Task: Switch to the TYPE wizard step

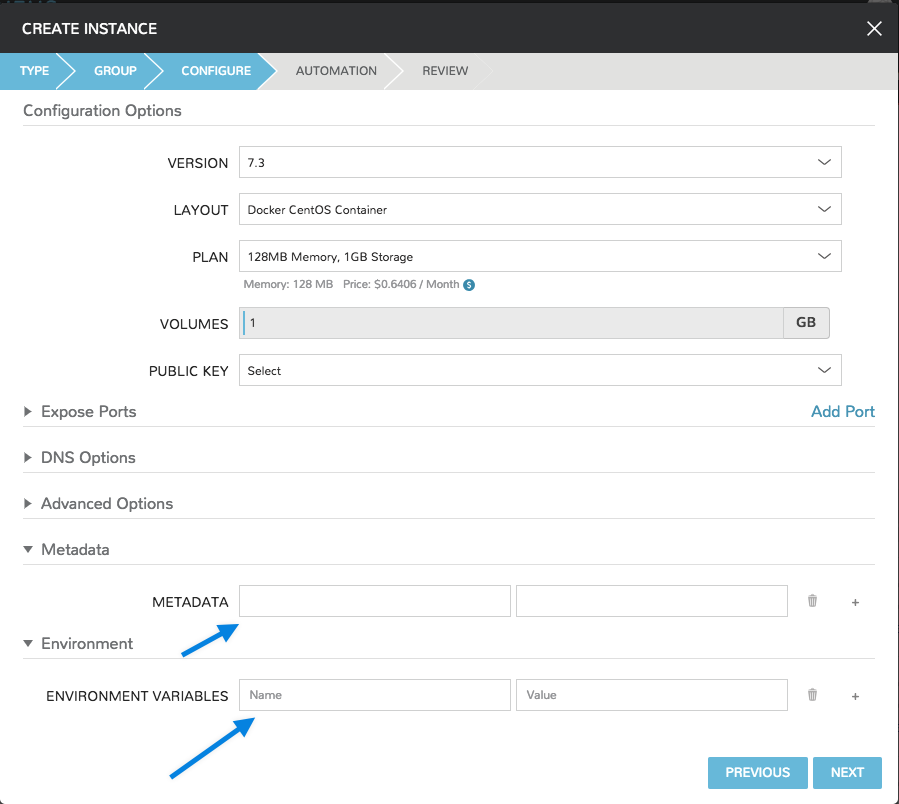Action: 33,71
